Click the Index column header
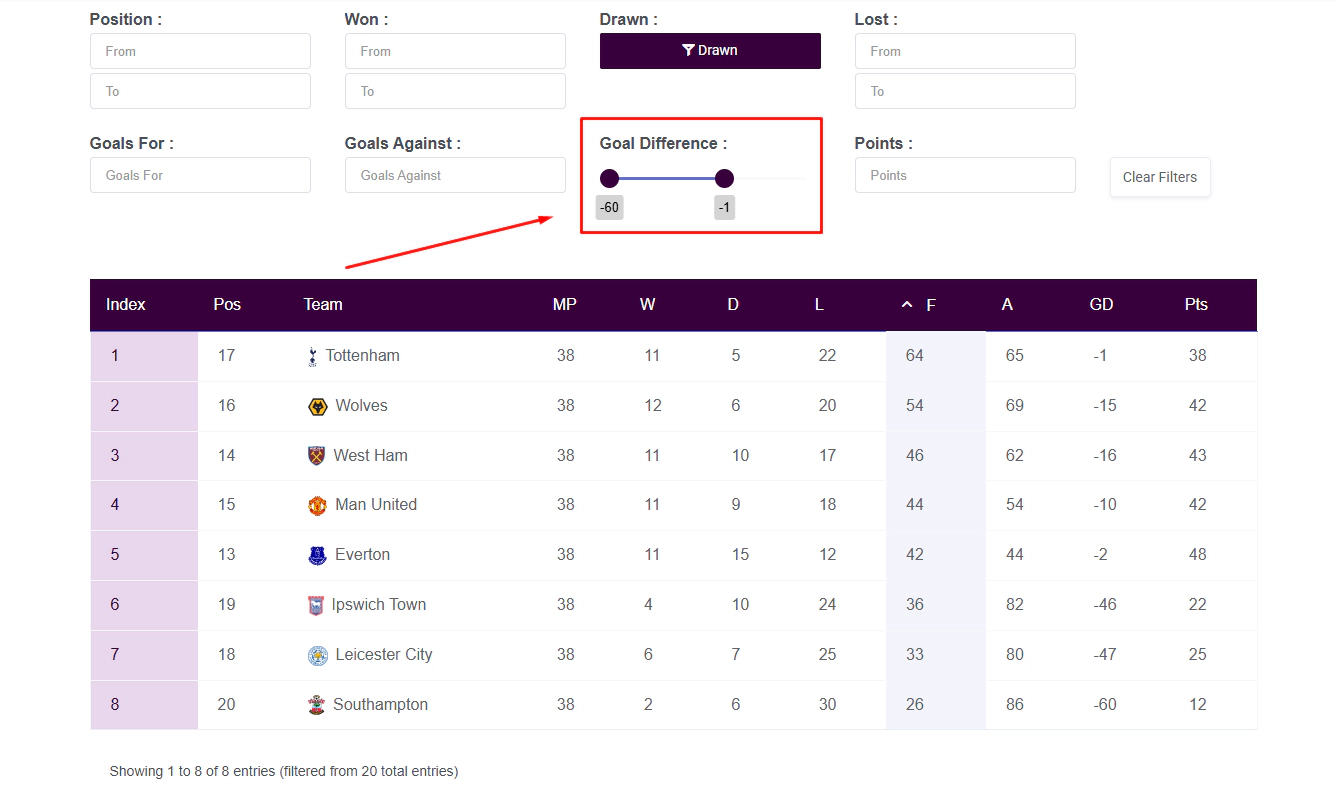1336x790 pixels. point(126,305)
